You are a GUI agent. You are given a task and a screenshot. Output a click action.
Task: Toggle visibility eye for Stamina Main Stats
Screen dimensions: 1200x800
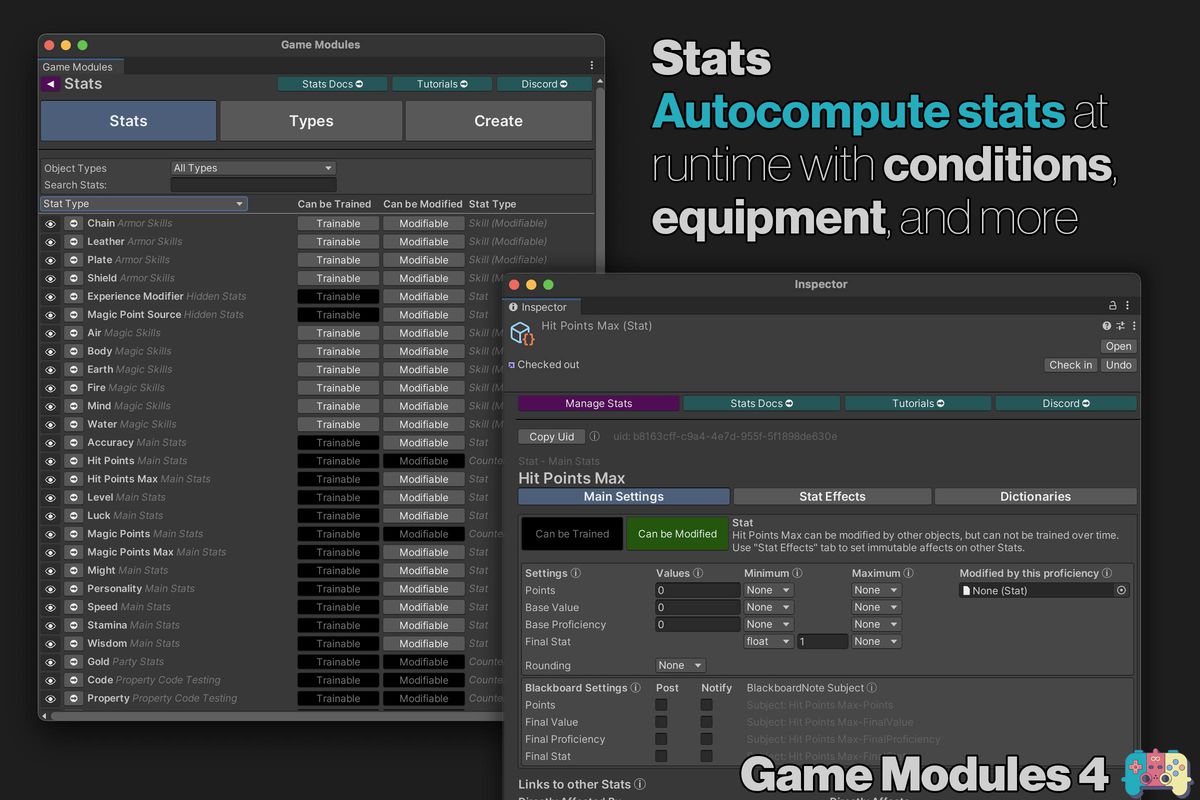pos(50,625)
